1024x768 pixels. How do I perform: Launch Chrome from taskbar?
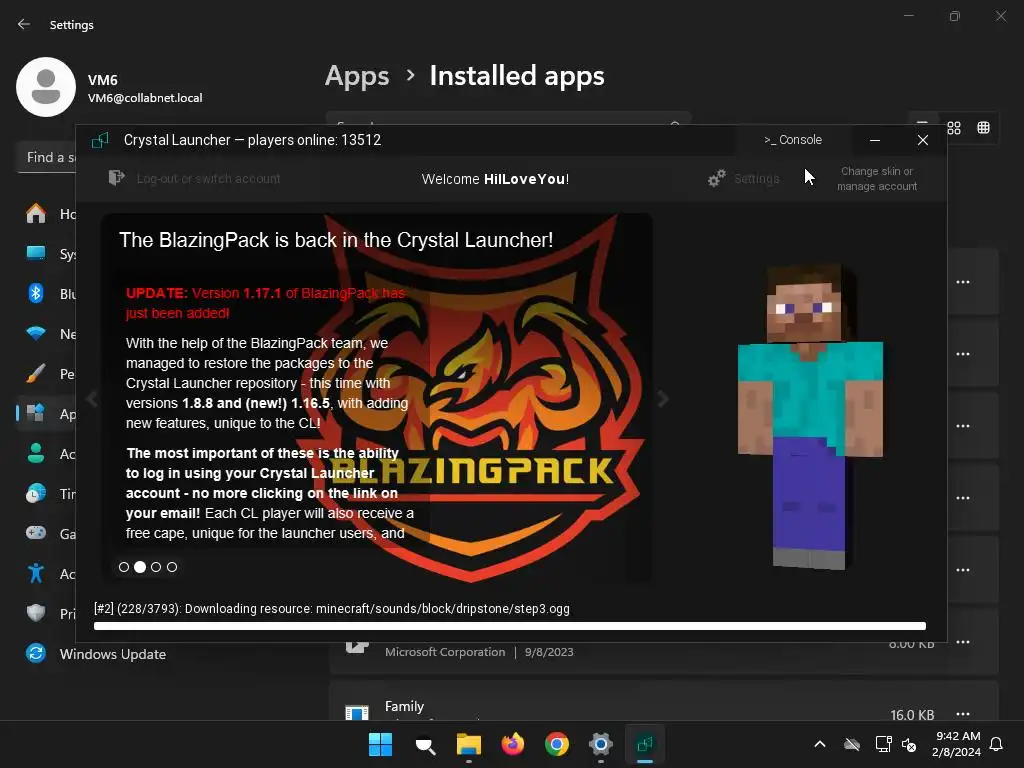[557, 744]
